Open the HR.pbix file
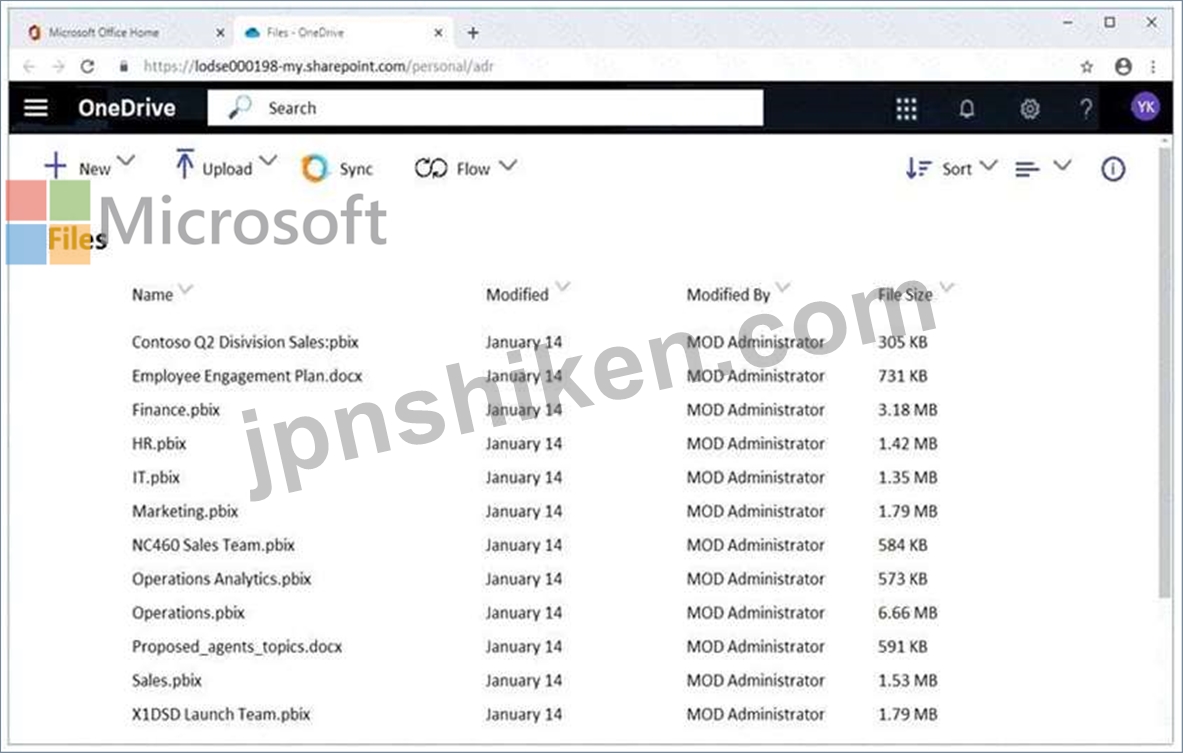The image size is (1183, 753). [158, 444]
